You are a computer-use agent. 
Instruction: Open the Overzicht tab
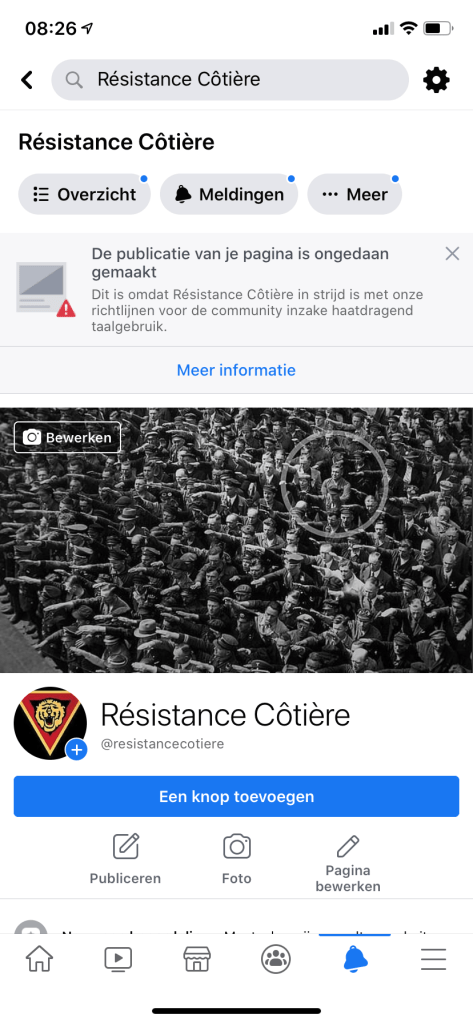[x=84, y=194]
